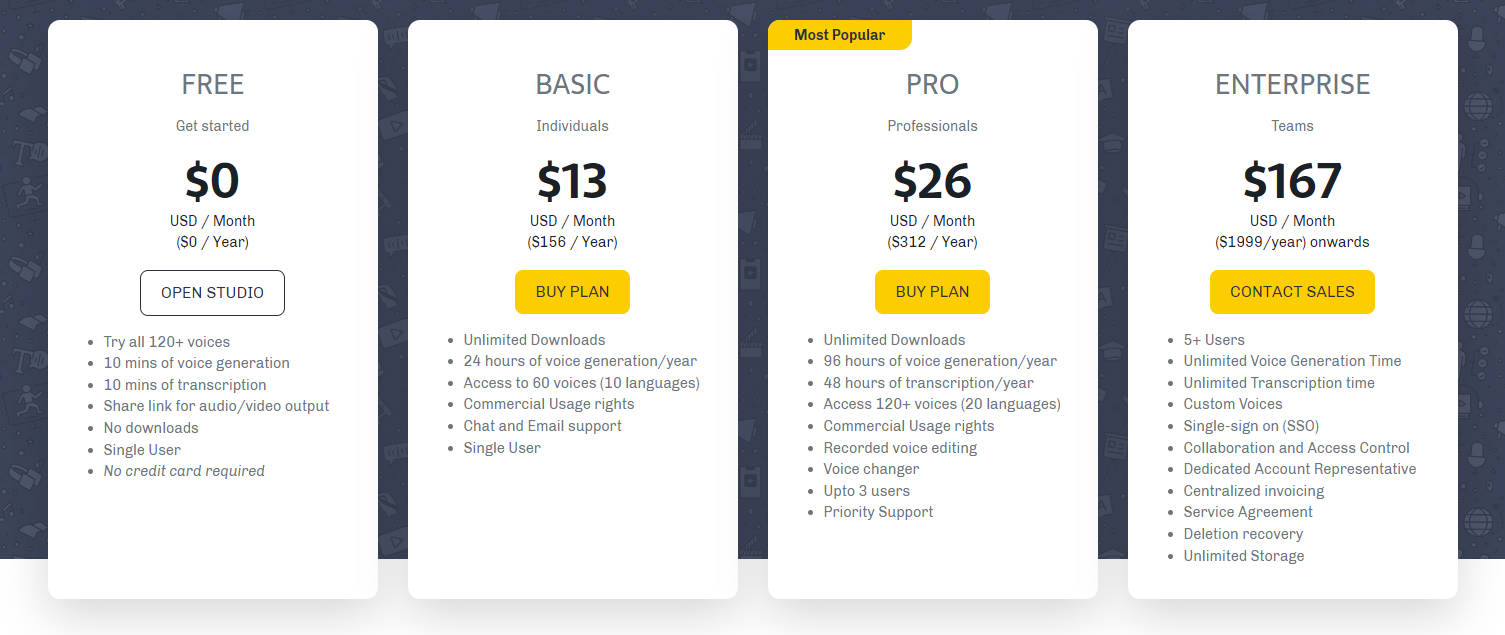
Task: Click the $0 price text
Action: pyautogui.click(x=212, y=181)
